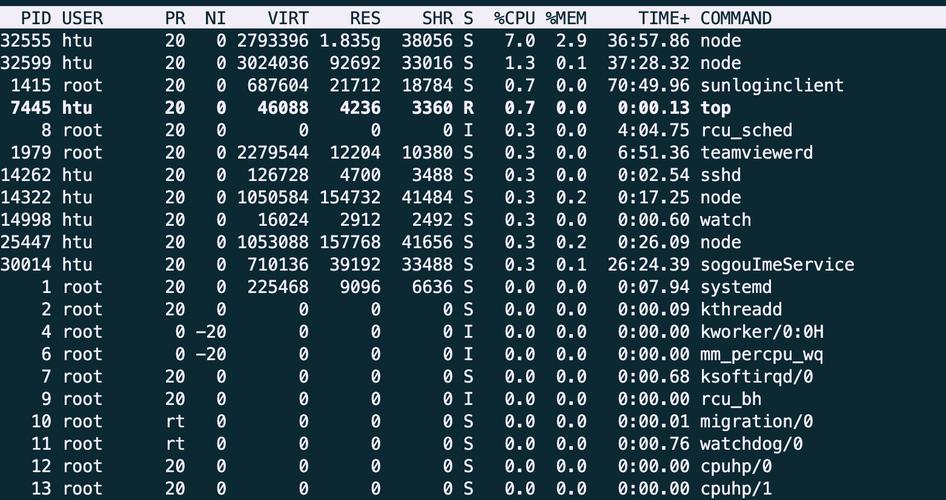Select the sogouImeService command entry

777,265
